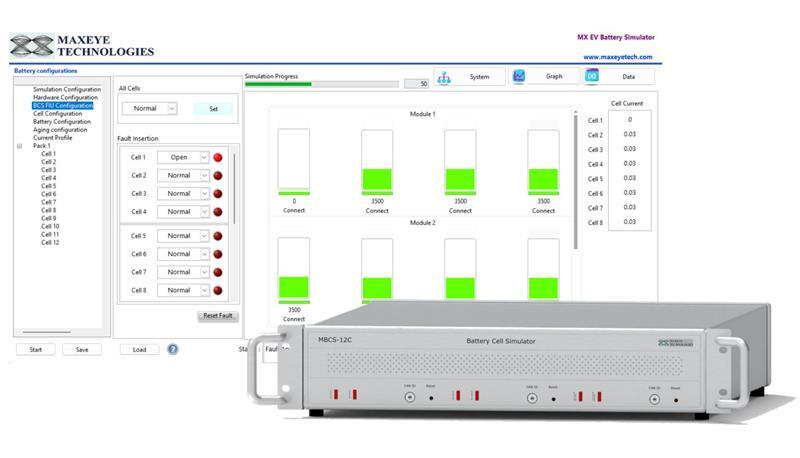Image resolution: width=800 pixels, height=458 pixels.
Task: Click the tree panel horizontal scrollbar
Action: 46,332
